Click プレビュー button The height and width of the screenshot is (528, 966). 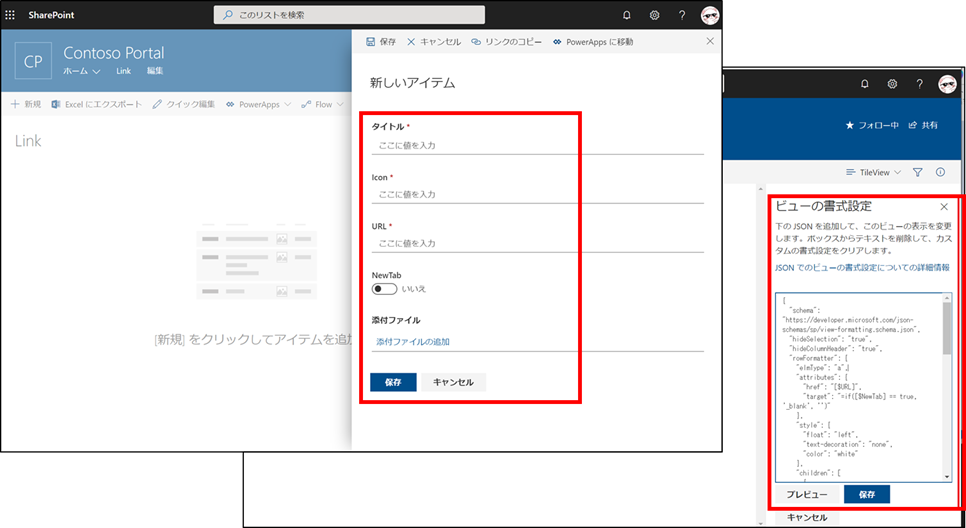(806, 494)
